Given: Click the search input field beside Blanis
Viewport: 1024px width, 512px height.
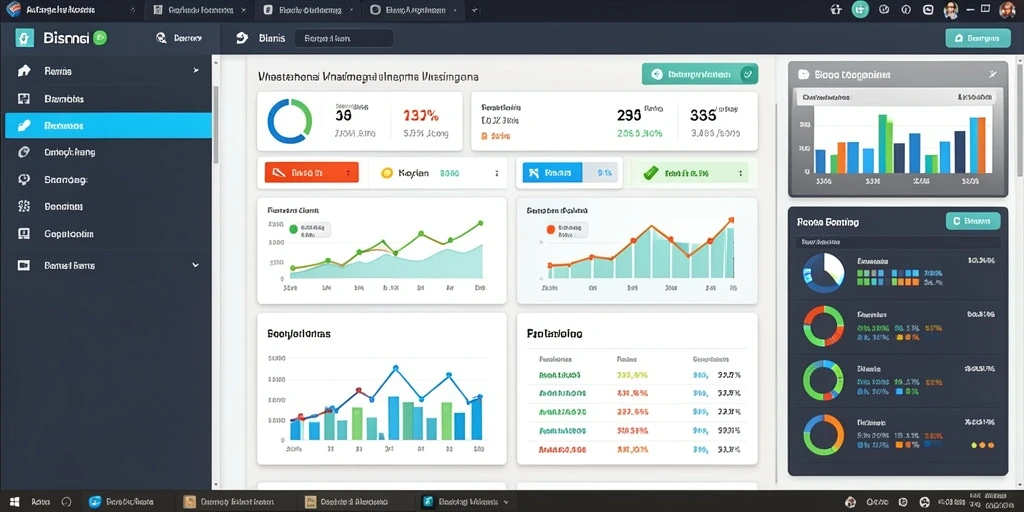Looking at the screenshot, I should [x=344, y=39].
